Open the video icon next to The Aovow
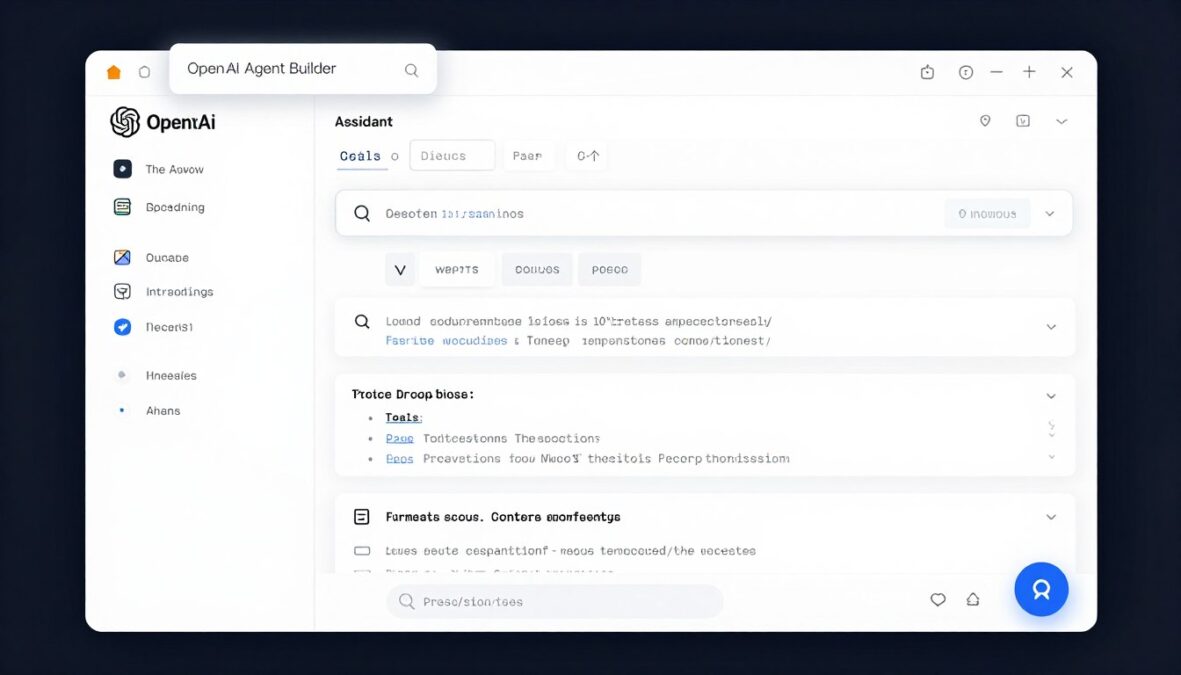This screenshot has width=1181, height=675. click(x=121, y=169)
